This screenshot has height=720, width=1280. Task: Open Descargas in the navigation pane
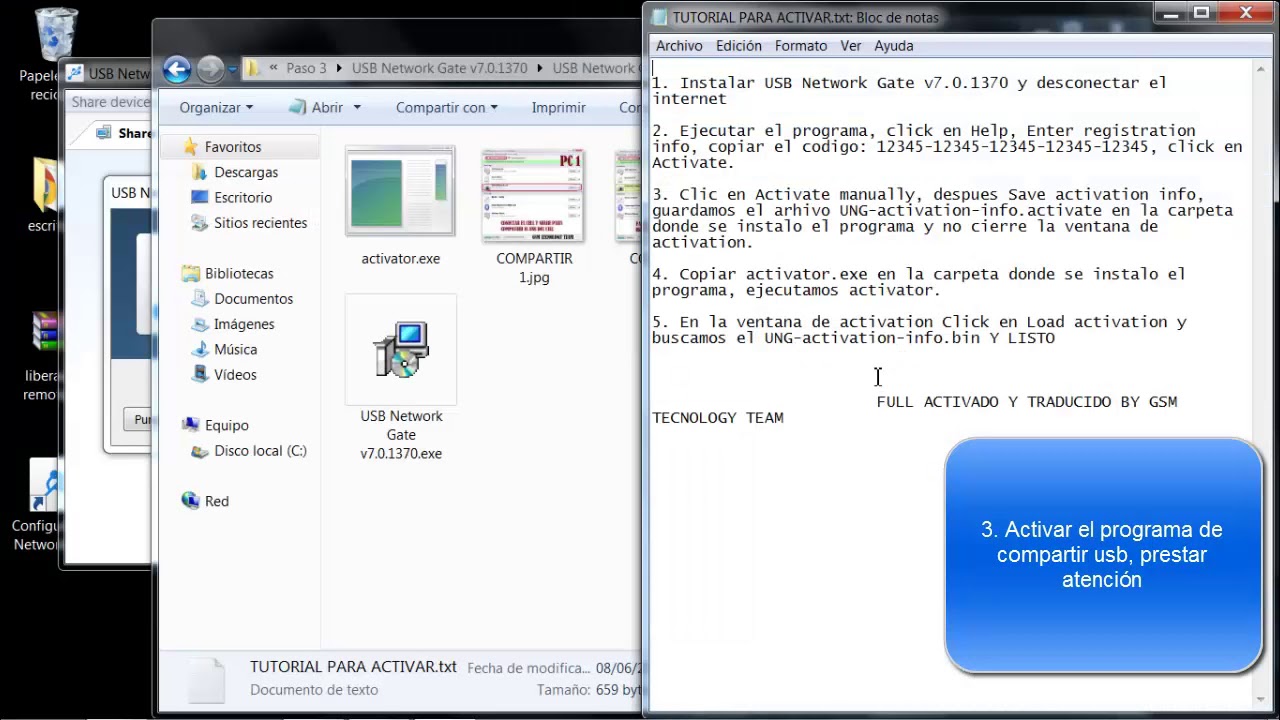coord(246,172)
